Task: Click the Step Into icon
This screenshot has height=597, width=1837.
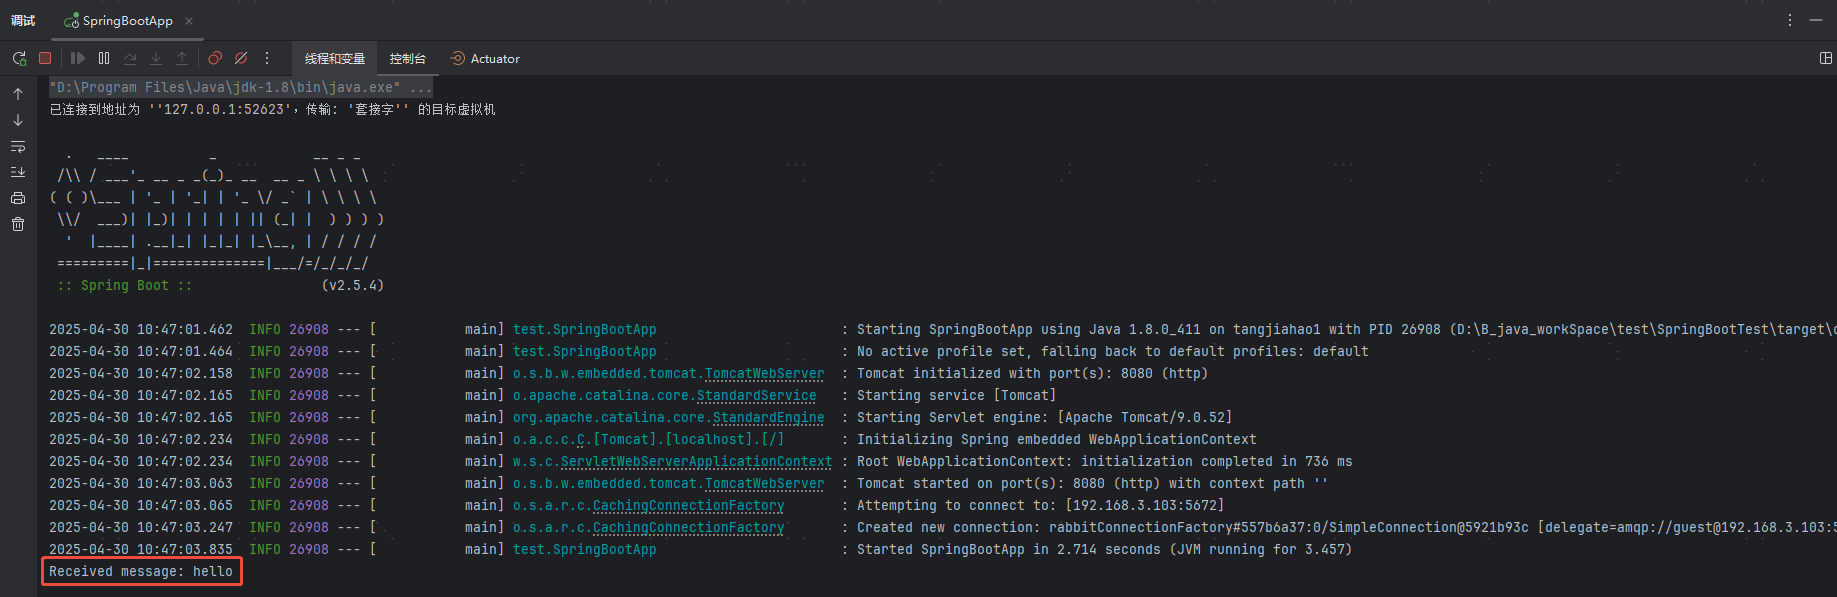Action: click(156, 58)
